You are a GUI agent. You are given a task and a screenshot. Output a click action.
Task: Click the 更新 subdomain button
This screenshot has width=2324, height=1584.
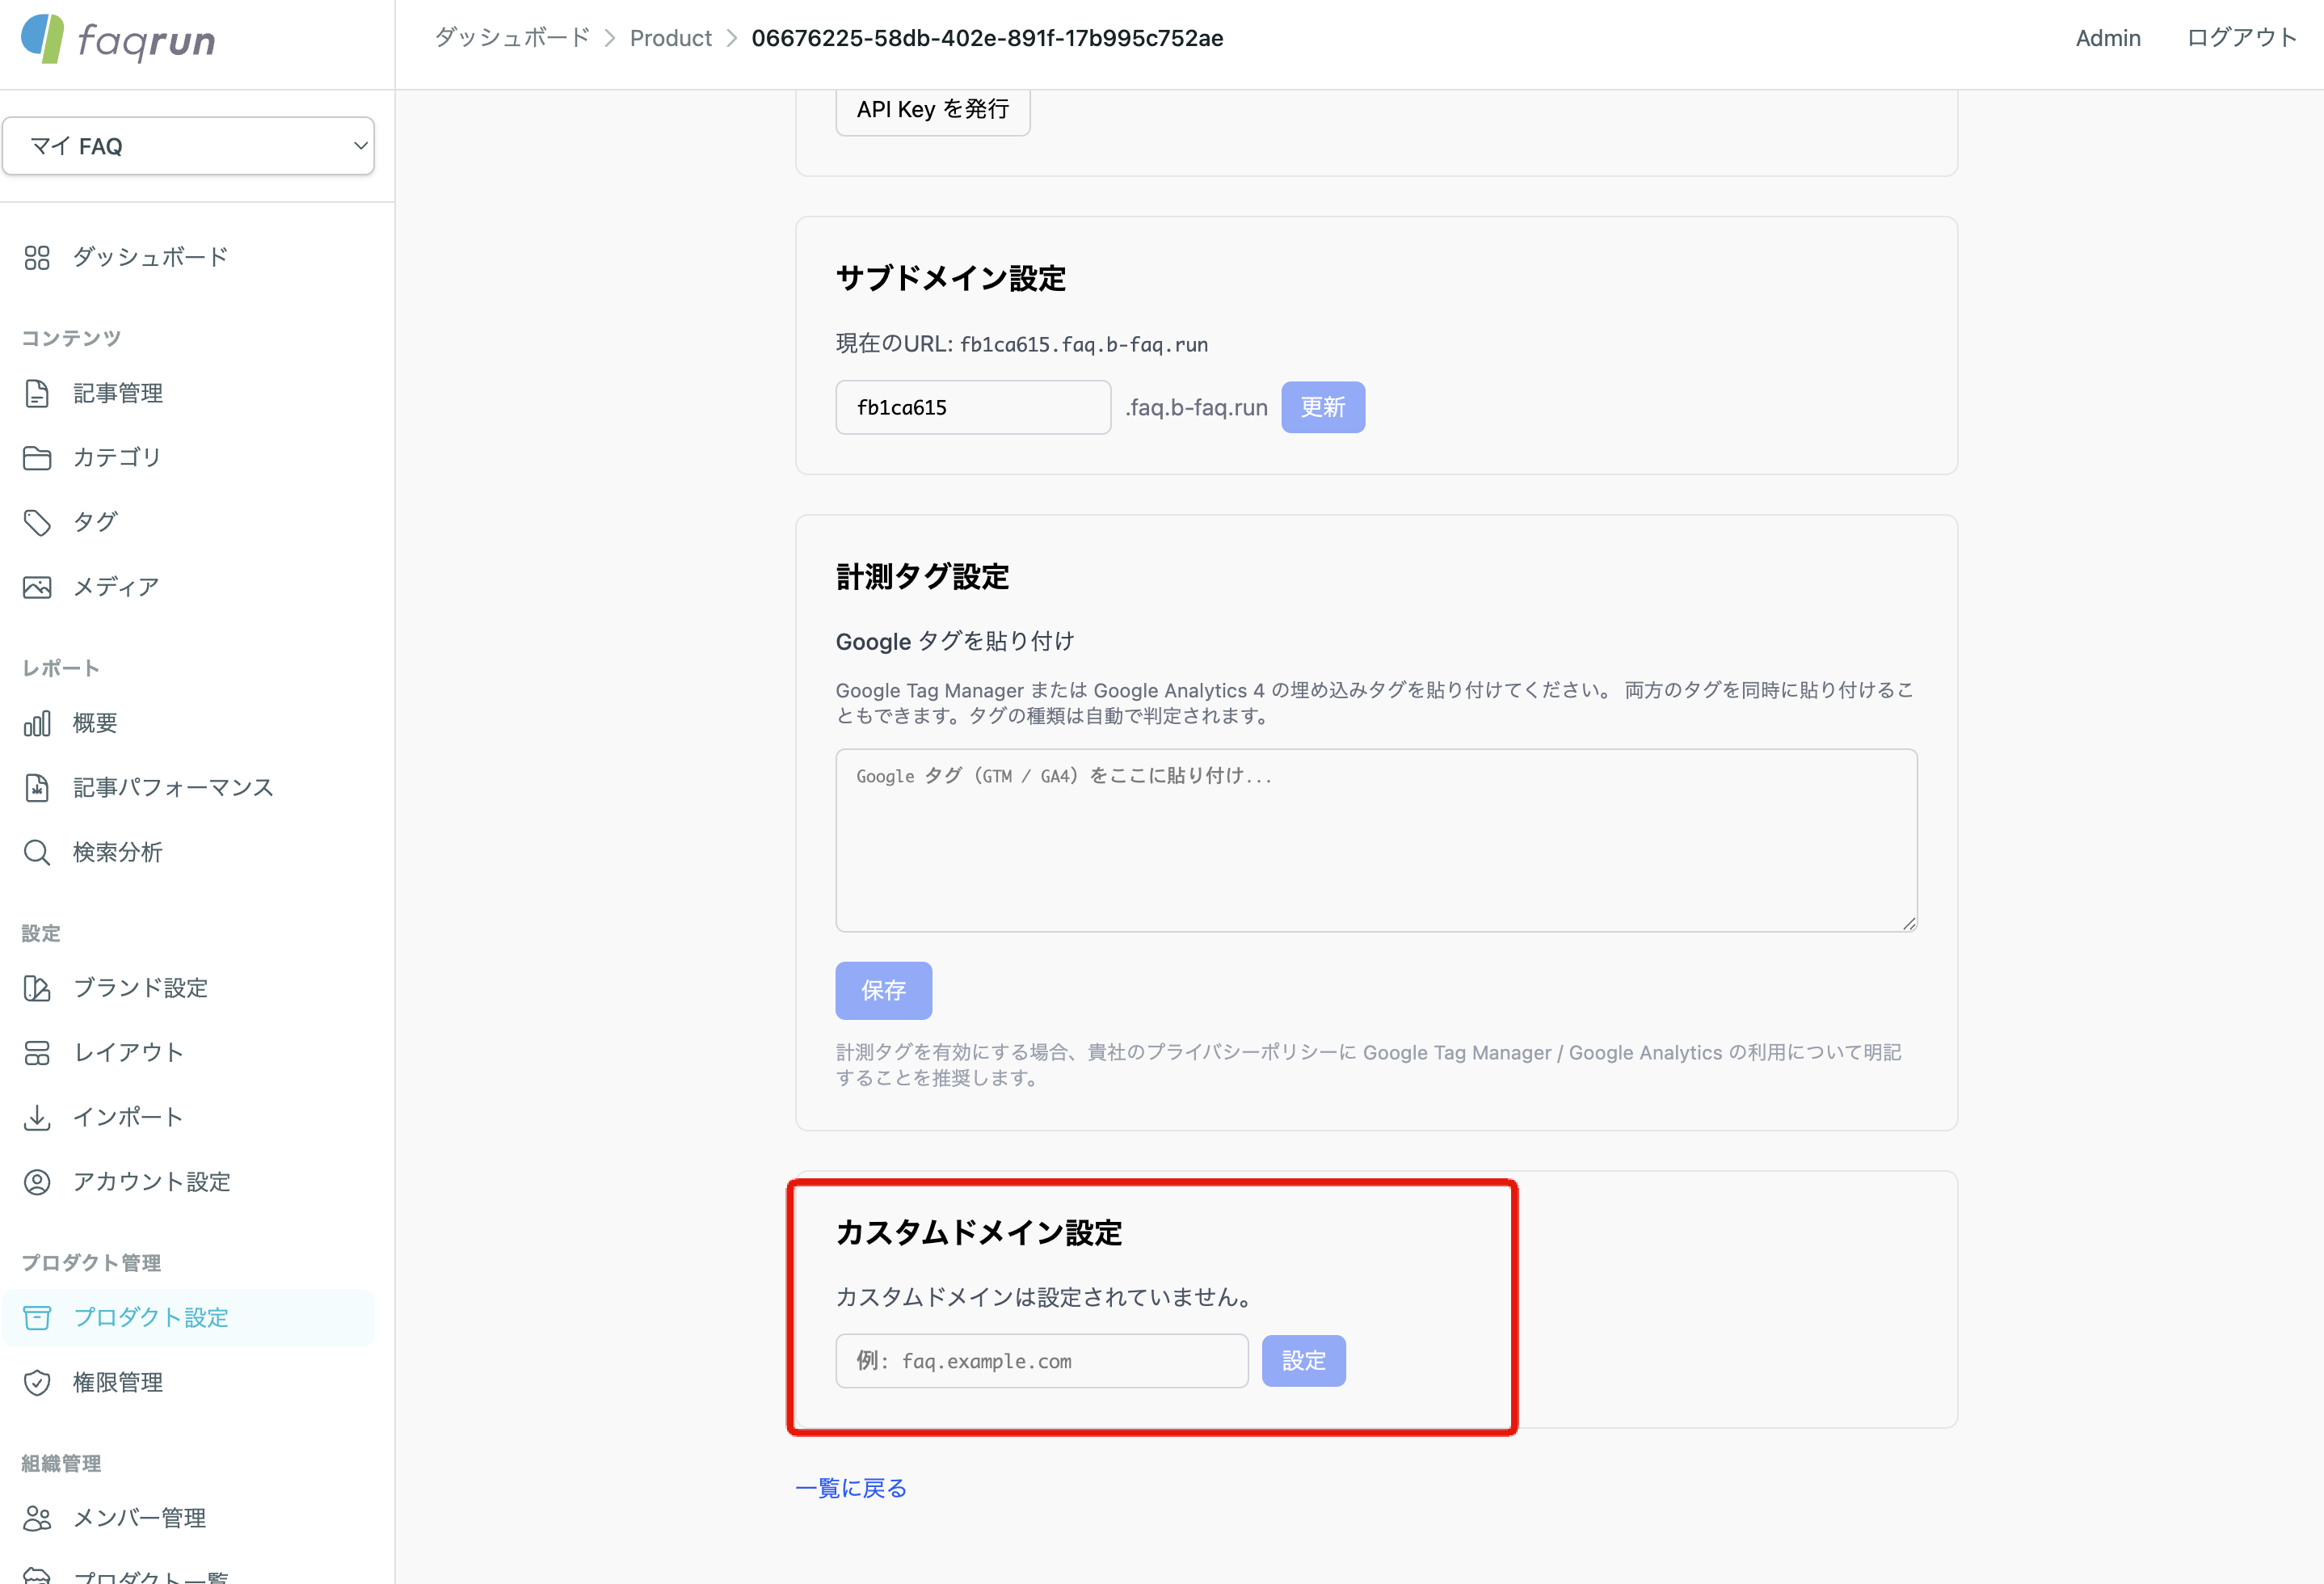tap(1323, 407)
